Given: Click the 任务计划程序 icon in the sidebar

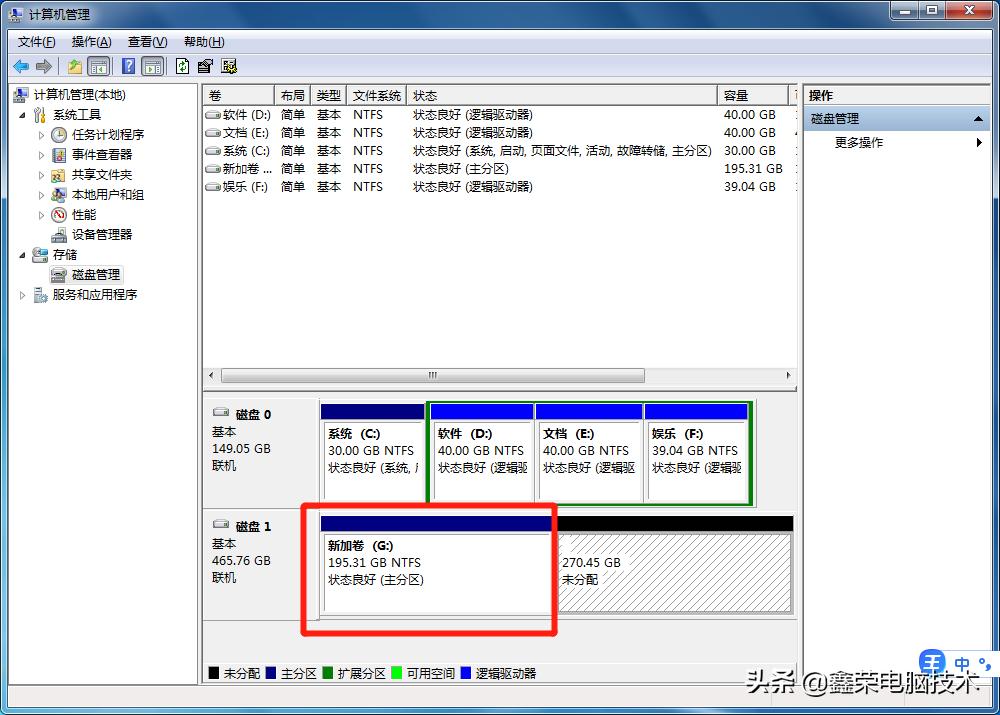Looking at the screenshot, I should pos(58,134).
